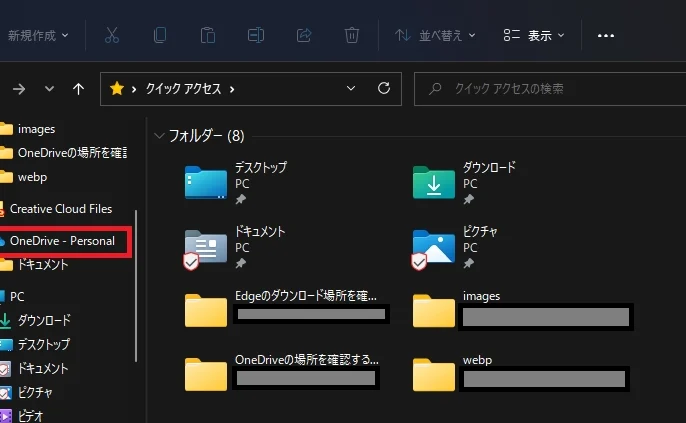This screenshot has height=423, width=686.
Task: Open the 並べ替え sort menu
Action: (x=435, y=35)
